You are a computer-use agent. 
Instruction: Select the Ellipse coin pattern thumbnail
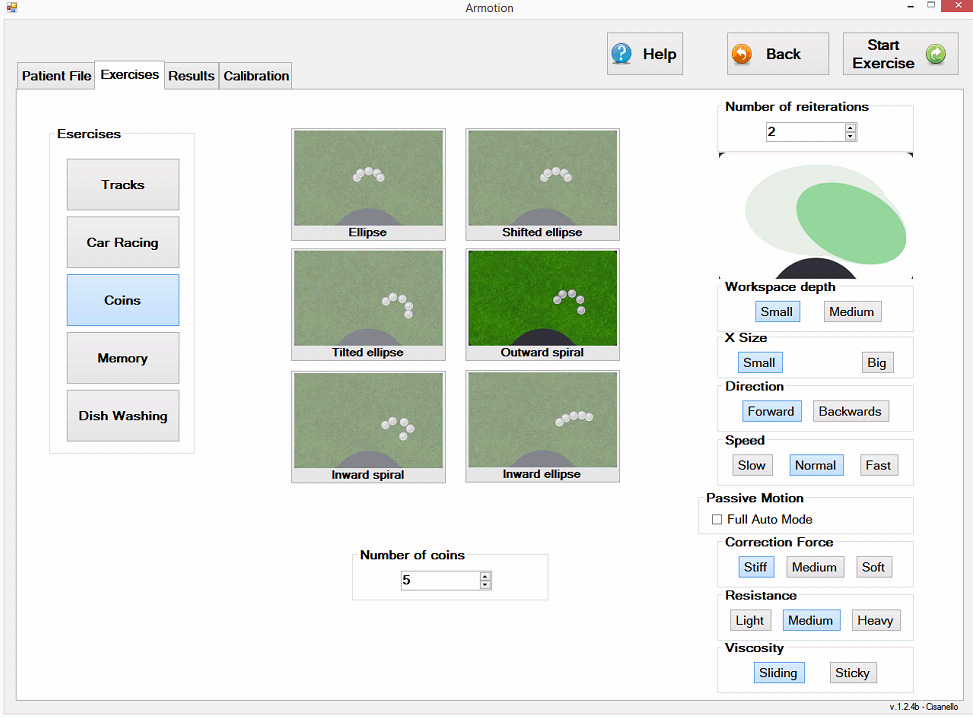click(368, 184)
